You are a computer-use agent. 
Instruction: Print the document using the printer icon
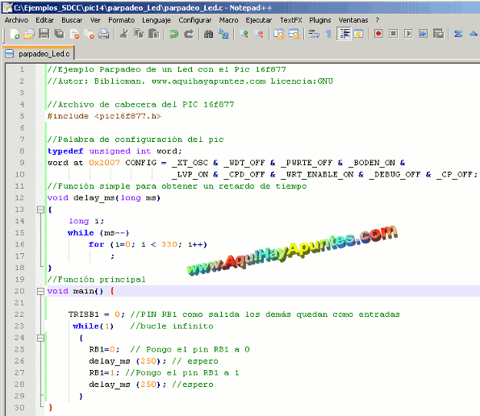pyautogui.click(x=104, y=34)
